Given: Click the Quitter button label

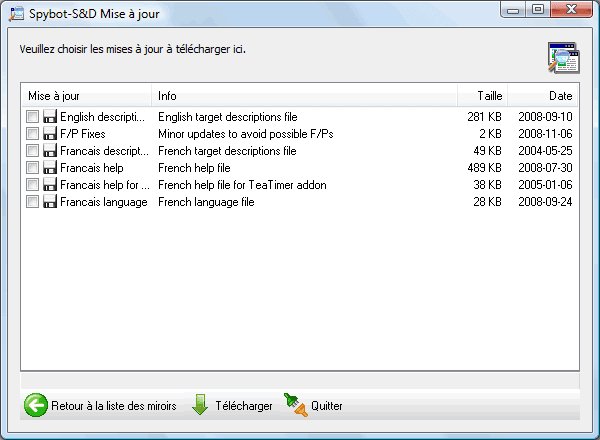Looking at the screenshot, I should pos(326,406).
